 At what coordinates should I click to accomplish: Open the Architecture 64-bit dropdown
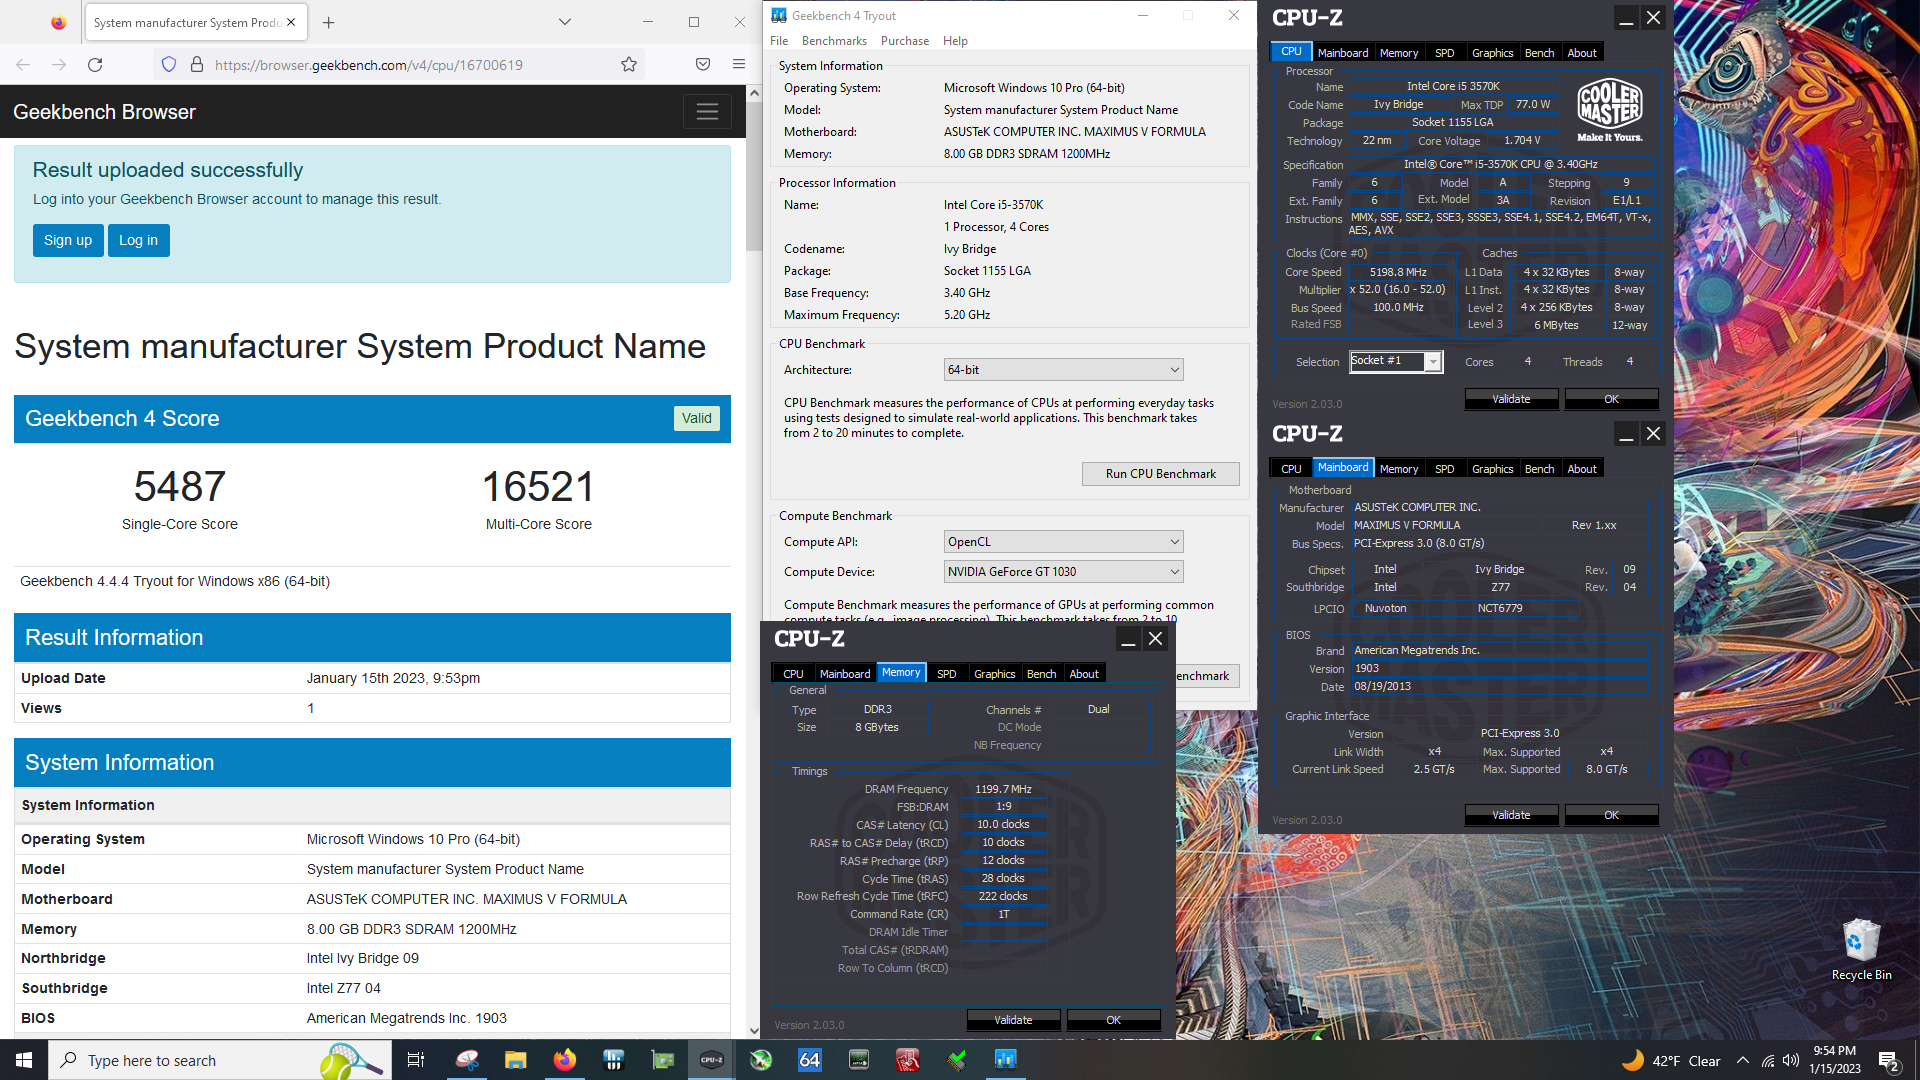click(1063, 370)
